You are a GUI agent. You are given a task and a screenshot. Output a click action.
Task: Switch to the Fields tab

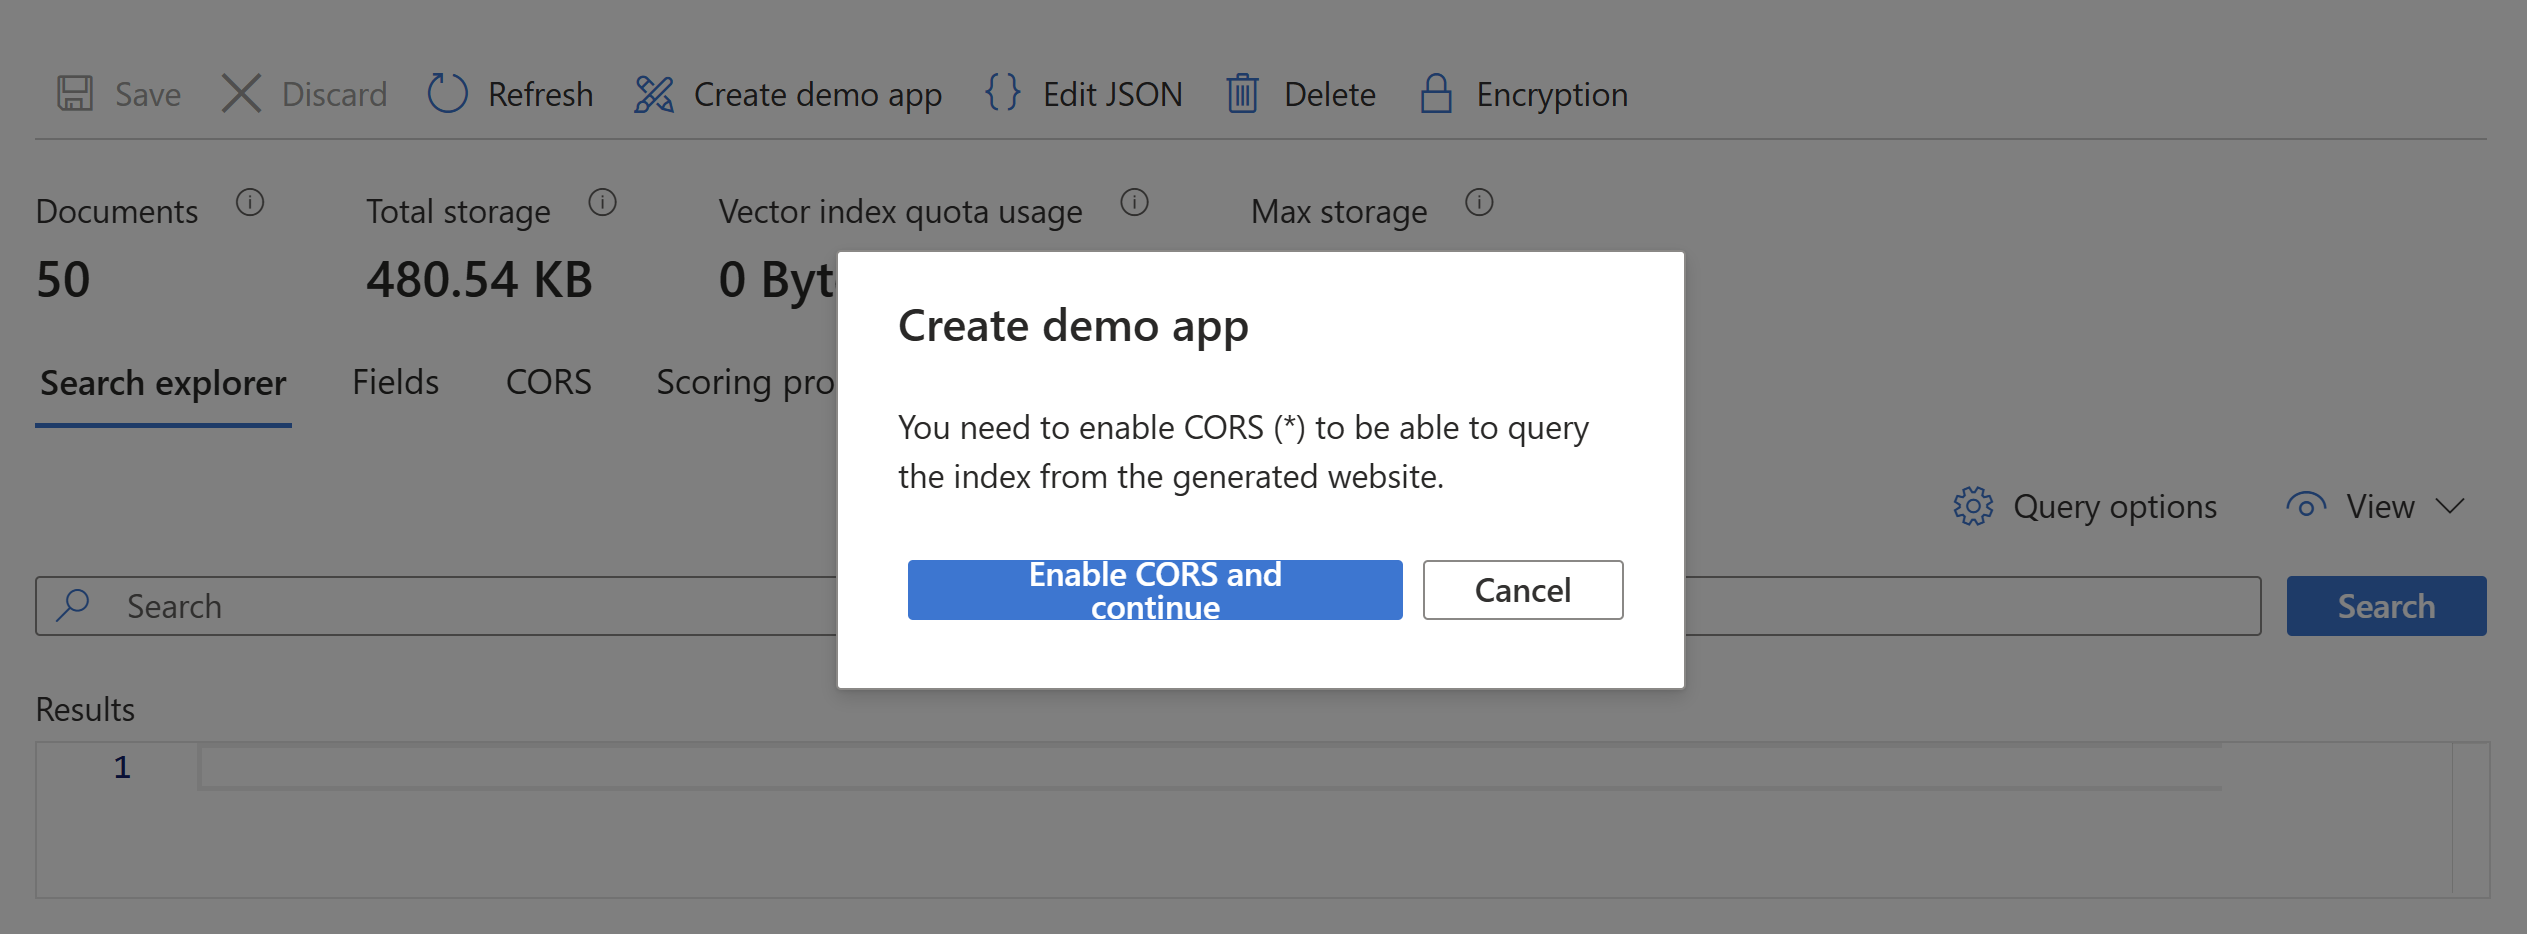coord(395,382)
